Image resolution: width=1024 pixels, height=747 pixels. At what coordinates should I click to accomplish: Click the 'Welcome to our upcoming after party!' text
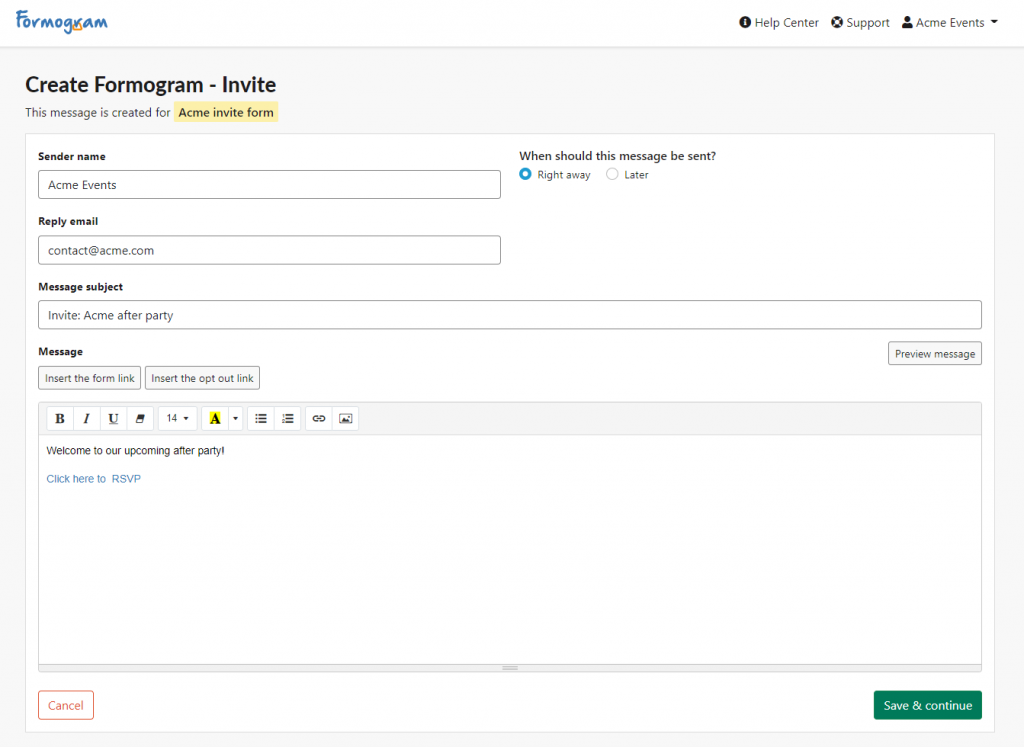coord(135,451)
